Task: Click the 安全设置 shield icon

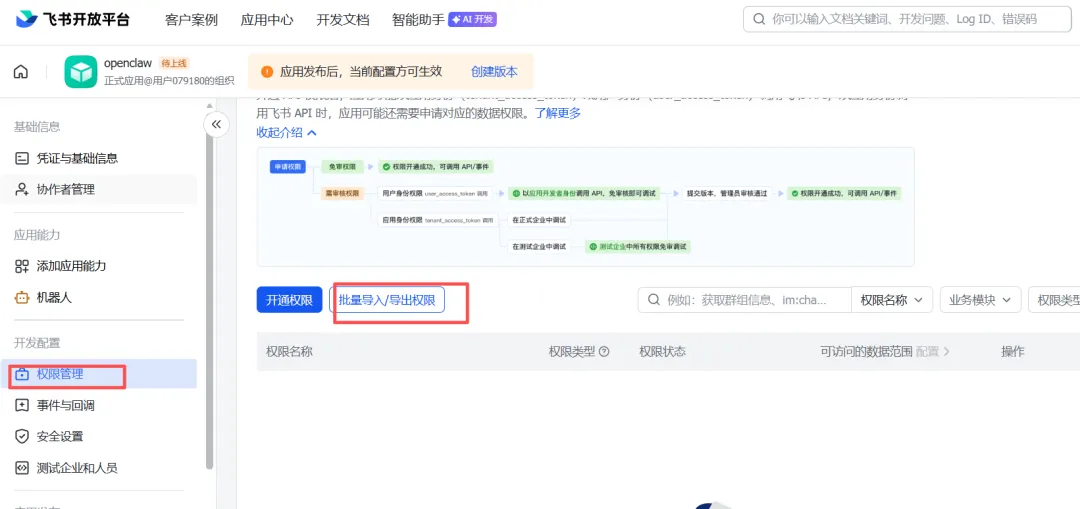Action: (x=22, y=437)
